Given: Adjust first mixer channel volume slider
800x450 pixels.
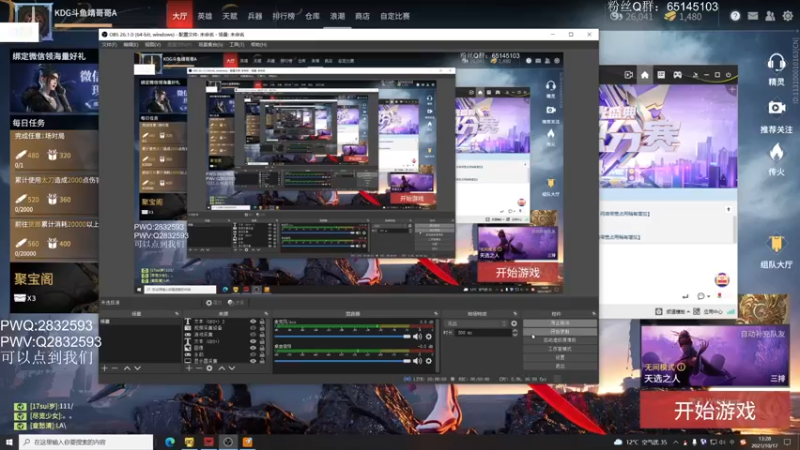Looking at the screenshot, I should (x=342, y=336).
